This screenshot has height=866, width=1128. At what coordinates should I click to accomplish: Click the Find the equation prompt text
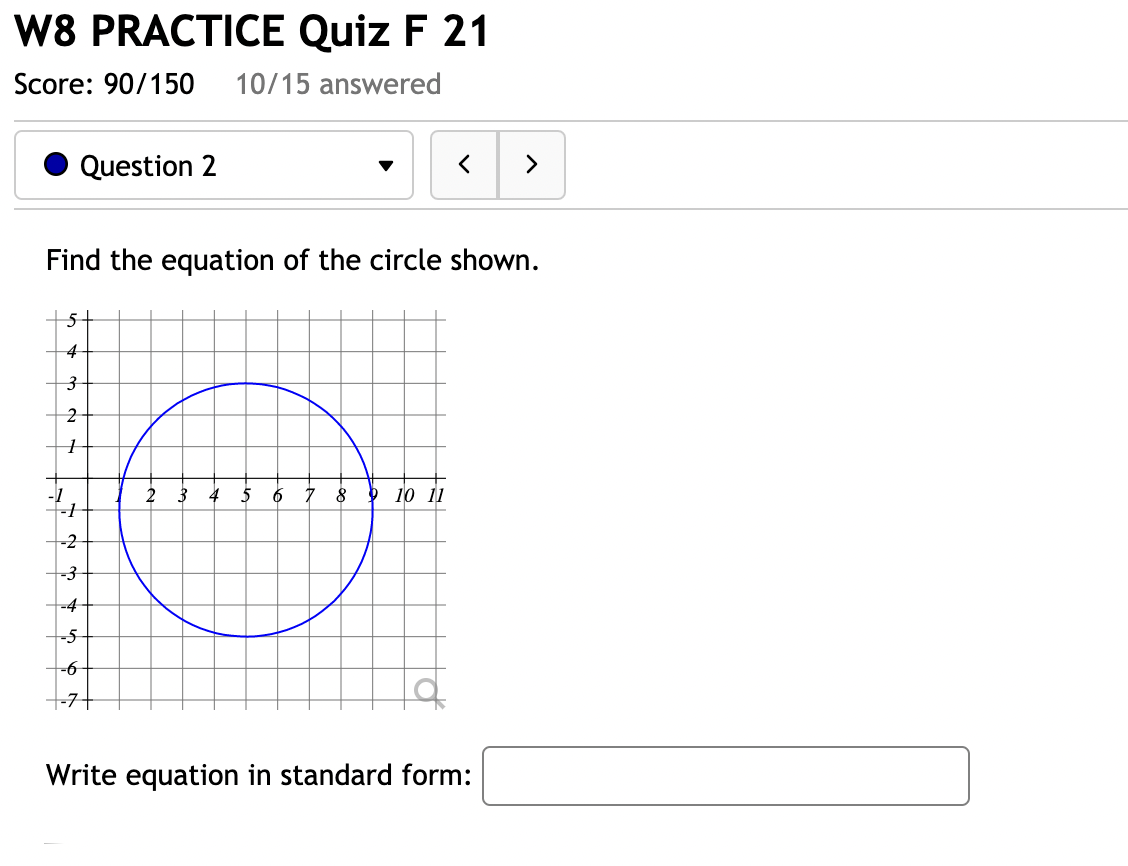[292, 260]
